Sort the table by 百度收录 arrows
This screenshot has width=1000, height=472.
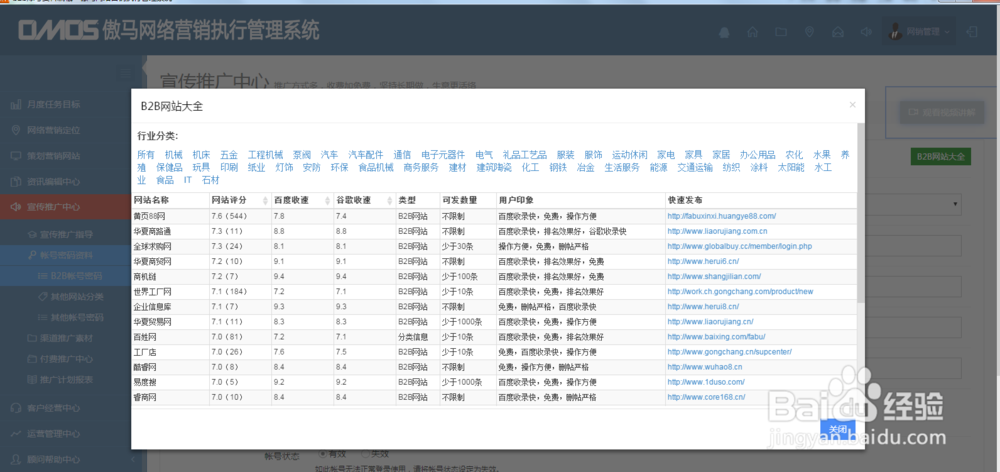[x=328, y=200]
